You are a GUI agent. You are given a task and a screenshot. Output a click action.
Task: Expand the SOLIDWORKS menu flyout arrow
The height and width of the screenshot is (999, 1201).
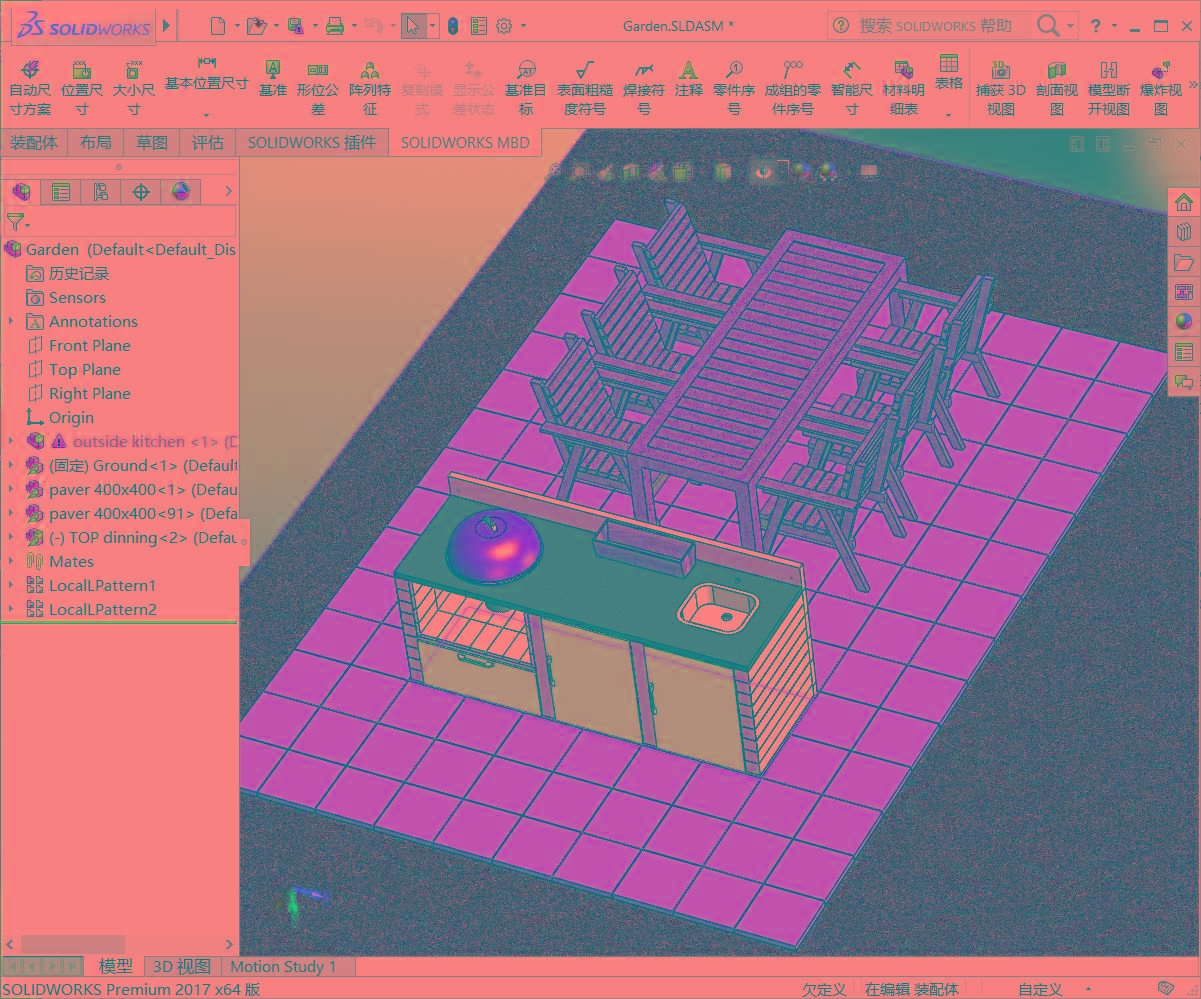point(167,25)
